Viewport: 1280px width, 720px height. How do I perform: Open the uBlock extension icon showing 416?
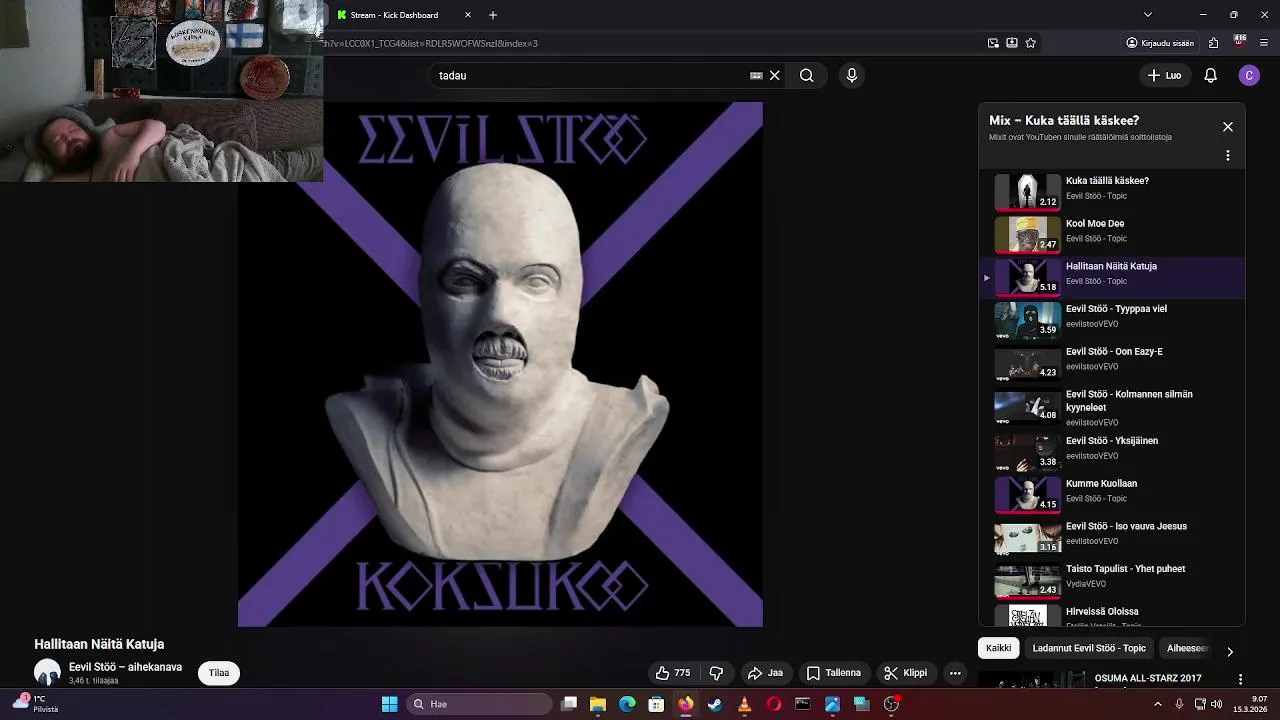click(1240, 42)
